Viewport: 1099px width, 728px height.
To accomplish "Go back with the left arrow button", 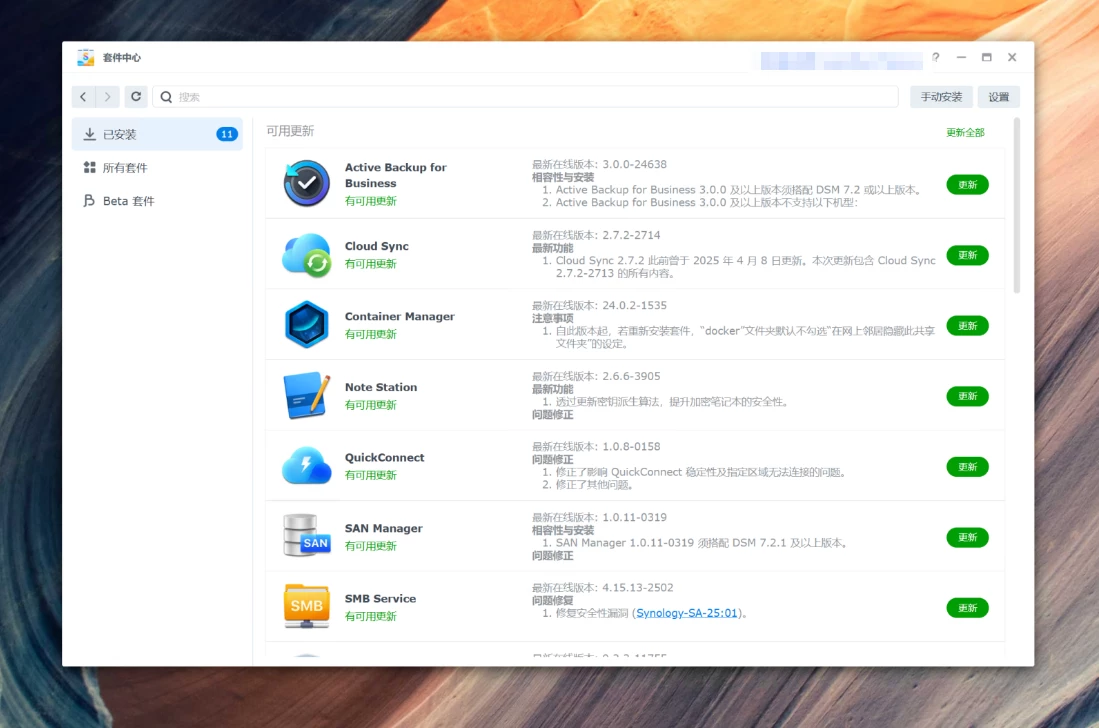I will (x=83, y=97).
